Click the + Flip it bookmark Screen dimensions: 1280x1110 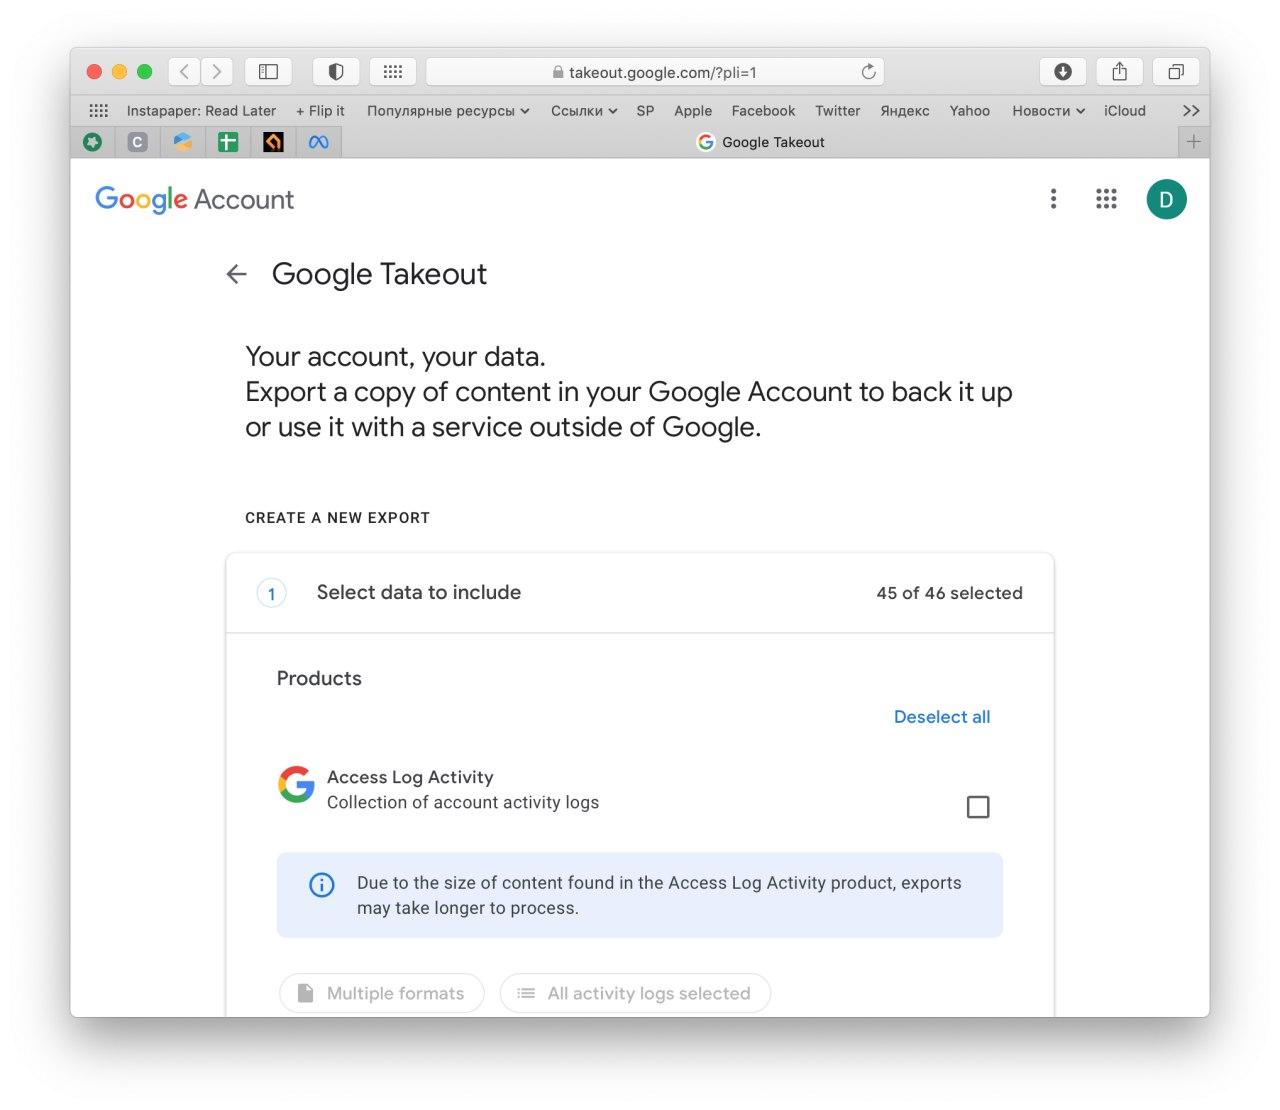320,111
